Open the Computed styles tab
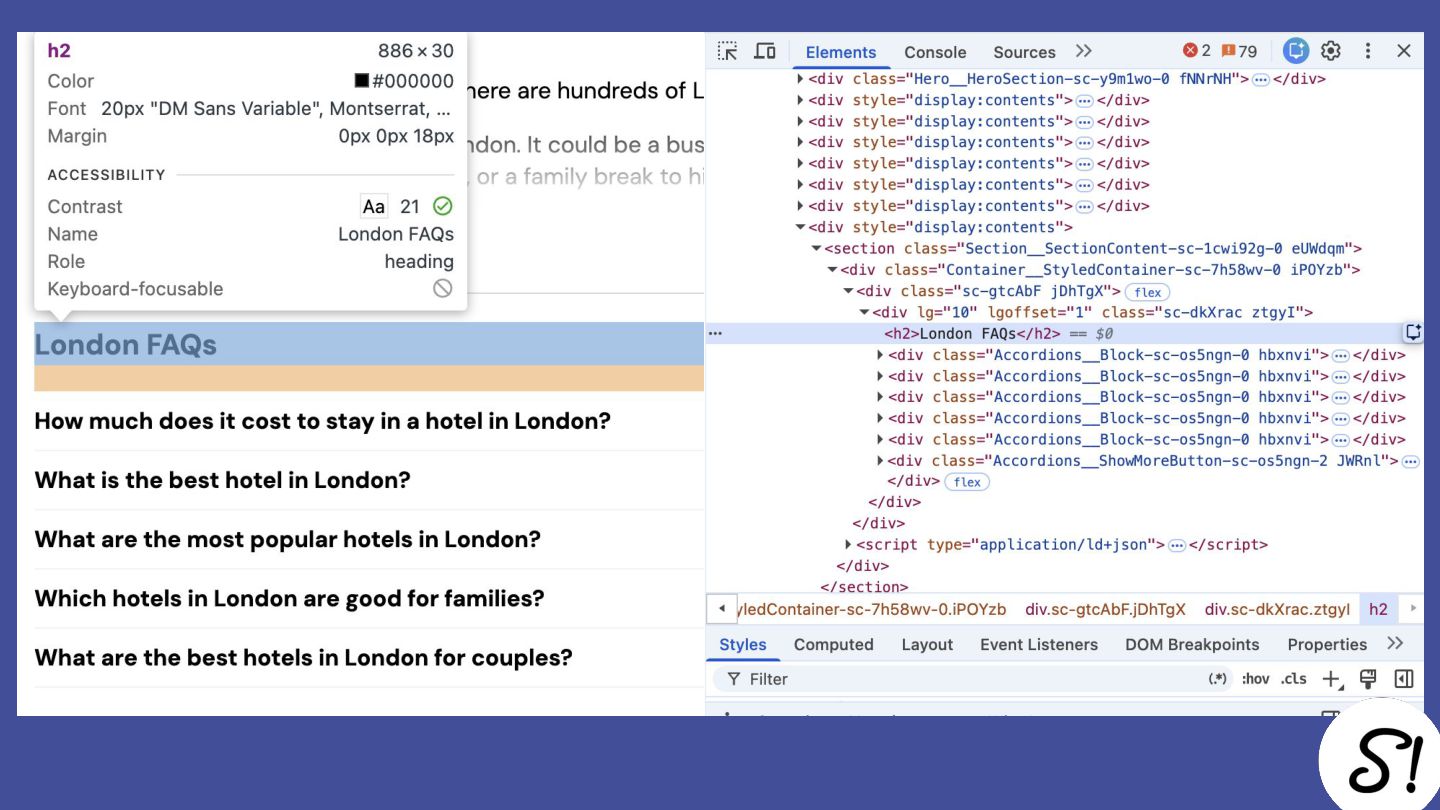The width and height of the screenshot is (1440, 810). [x=834, y=645]
